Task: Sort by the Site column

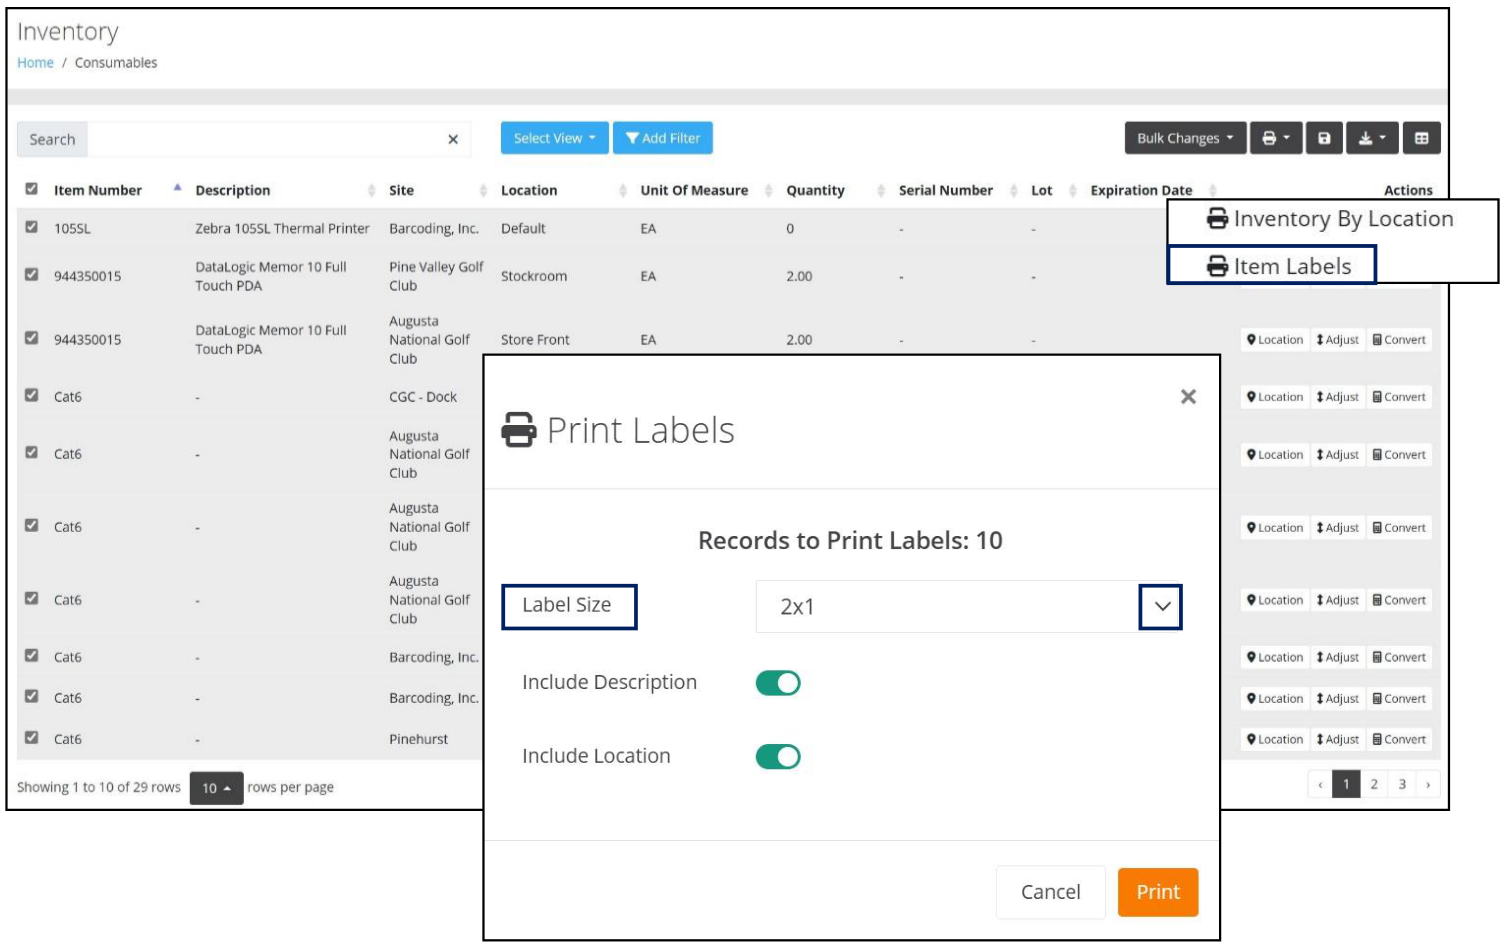Action: 483,190
